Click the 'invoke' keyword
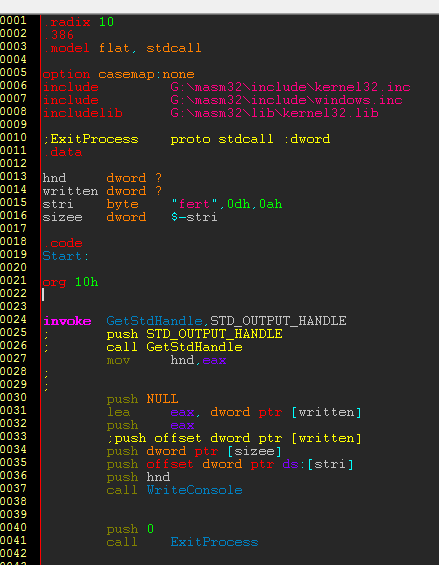Screen dimensions: 439x565 point(67,321)
